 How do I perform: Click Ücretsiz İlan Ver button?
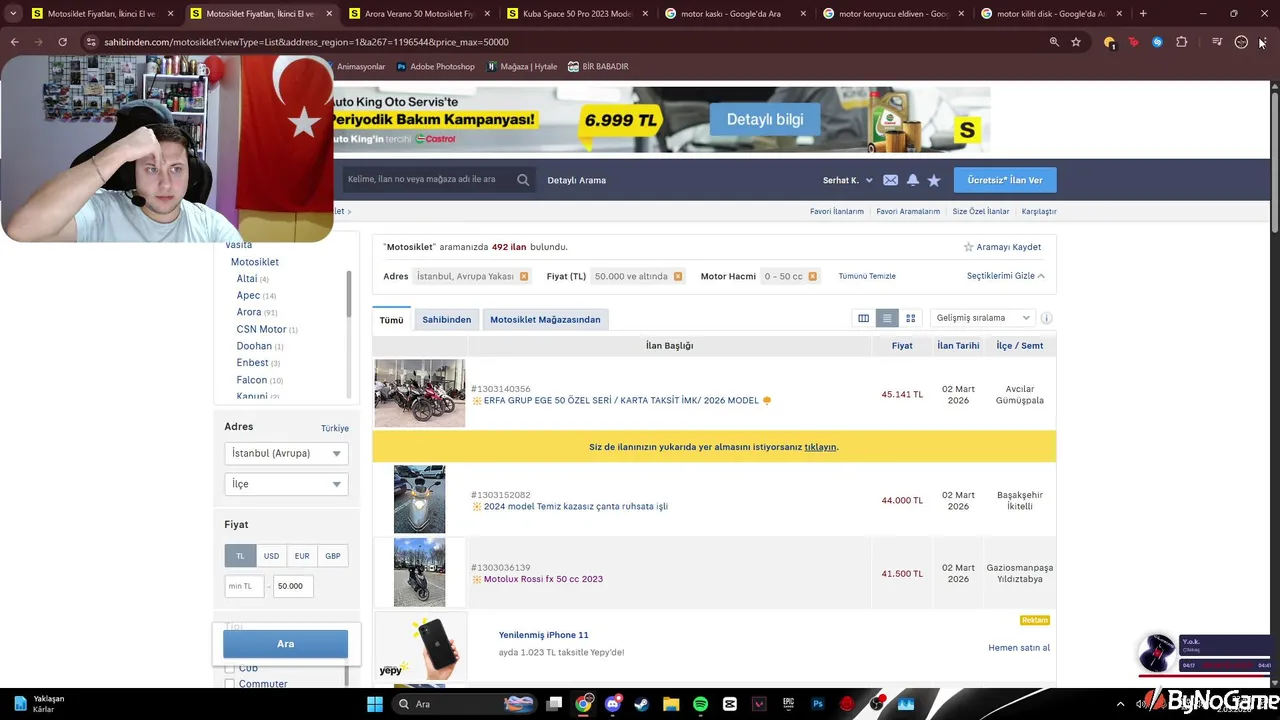click(x=1005, y=180)
